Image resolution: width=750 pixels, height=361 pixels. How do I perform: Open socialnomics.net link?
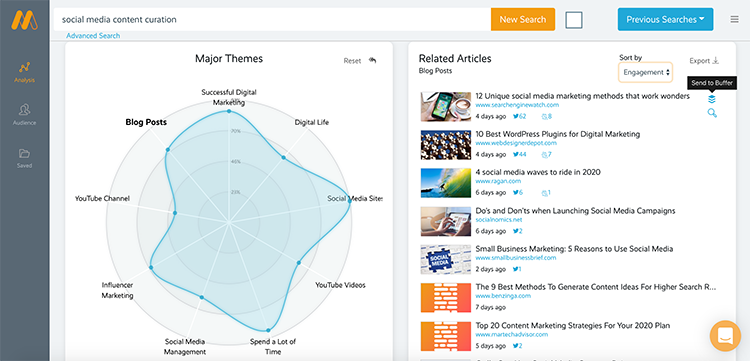(499, 220)
